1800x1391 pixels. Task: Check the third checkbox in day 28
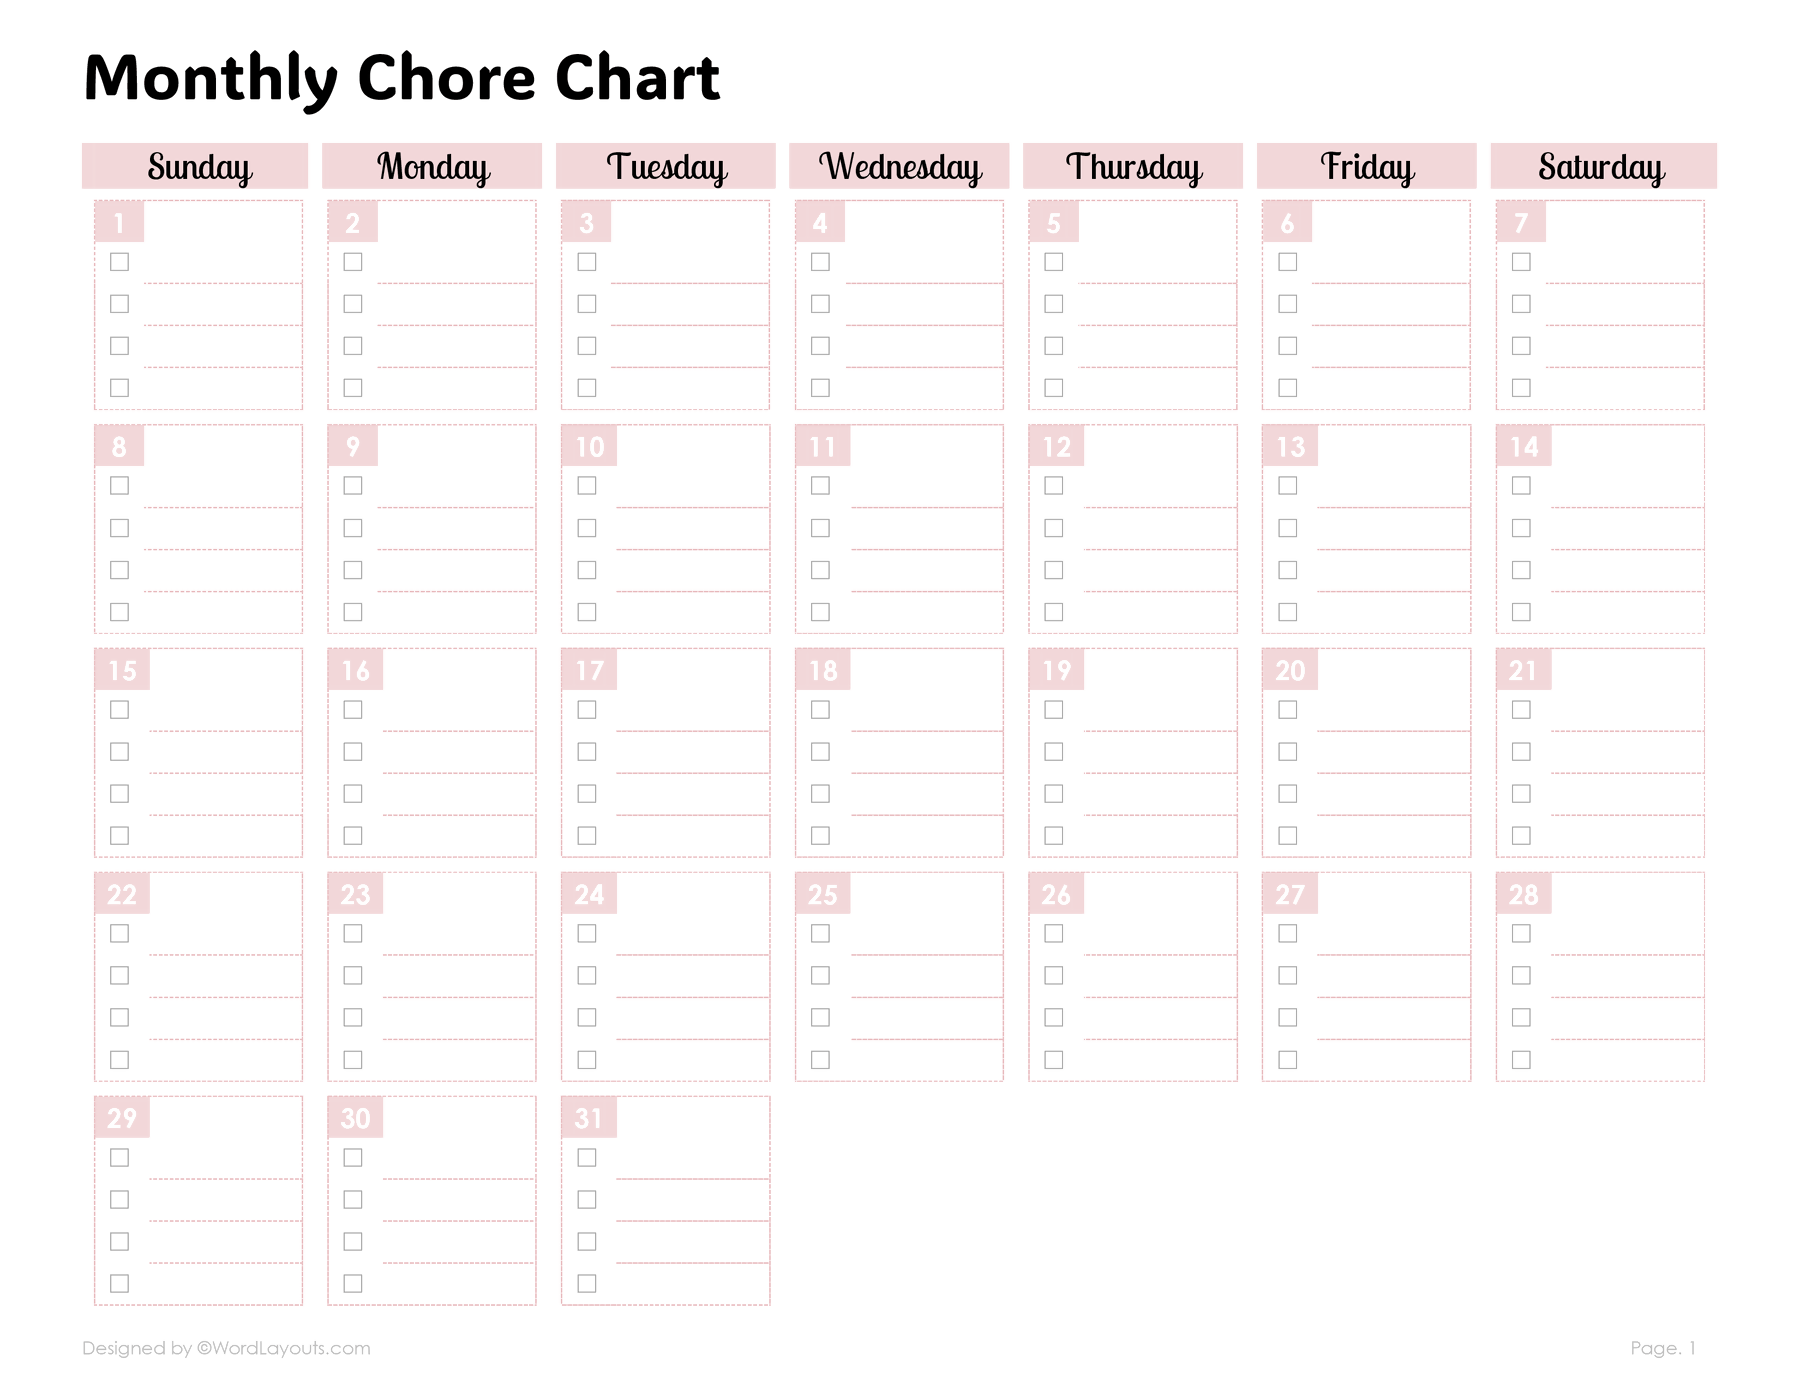(1521, 1018)
